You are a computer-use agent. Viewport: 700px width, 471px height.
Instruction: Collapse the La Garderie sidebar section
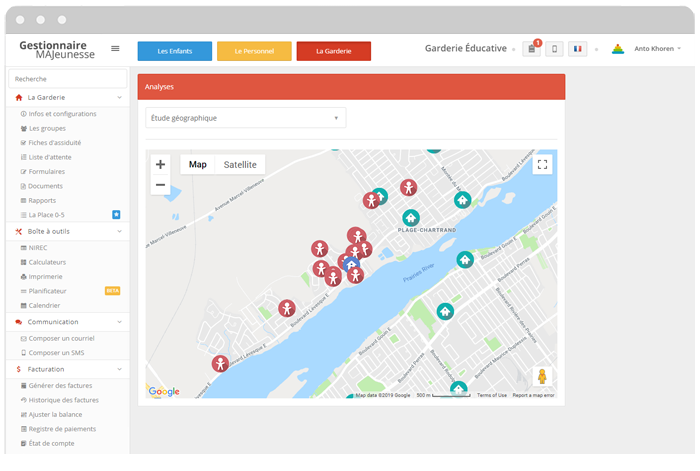click(119, 98)
